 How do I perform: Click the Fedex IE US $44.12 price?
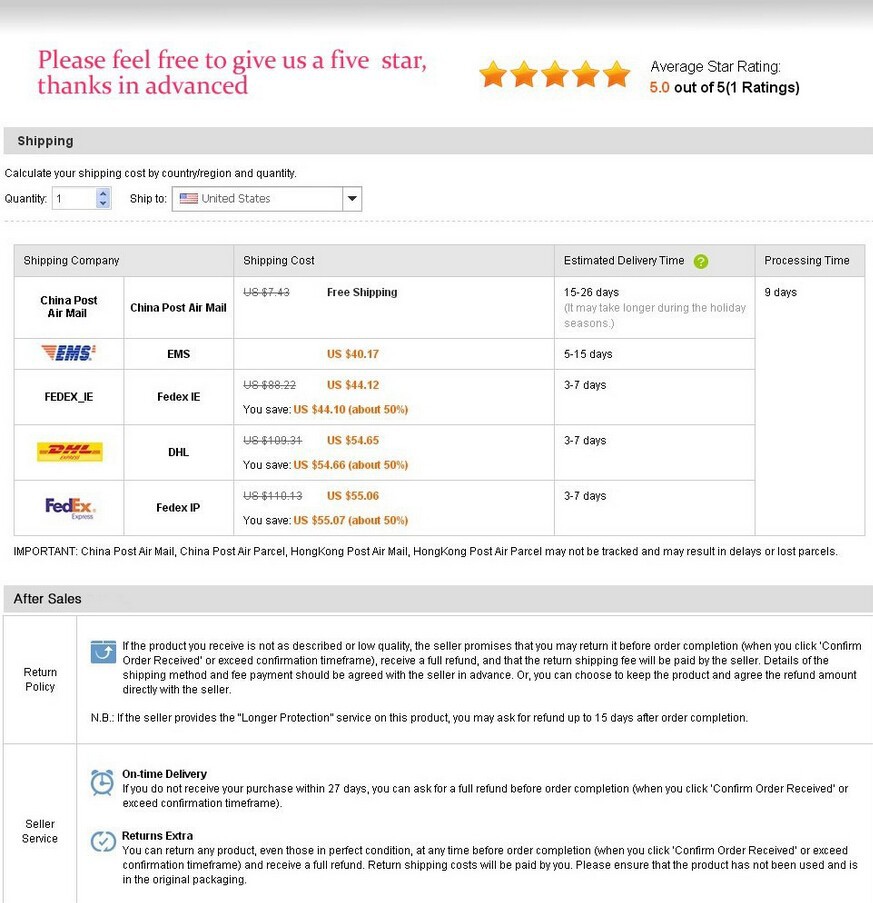[353, 385]
